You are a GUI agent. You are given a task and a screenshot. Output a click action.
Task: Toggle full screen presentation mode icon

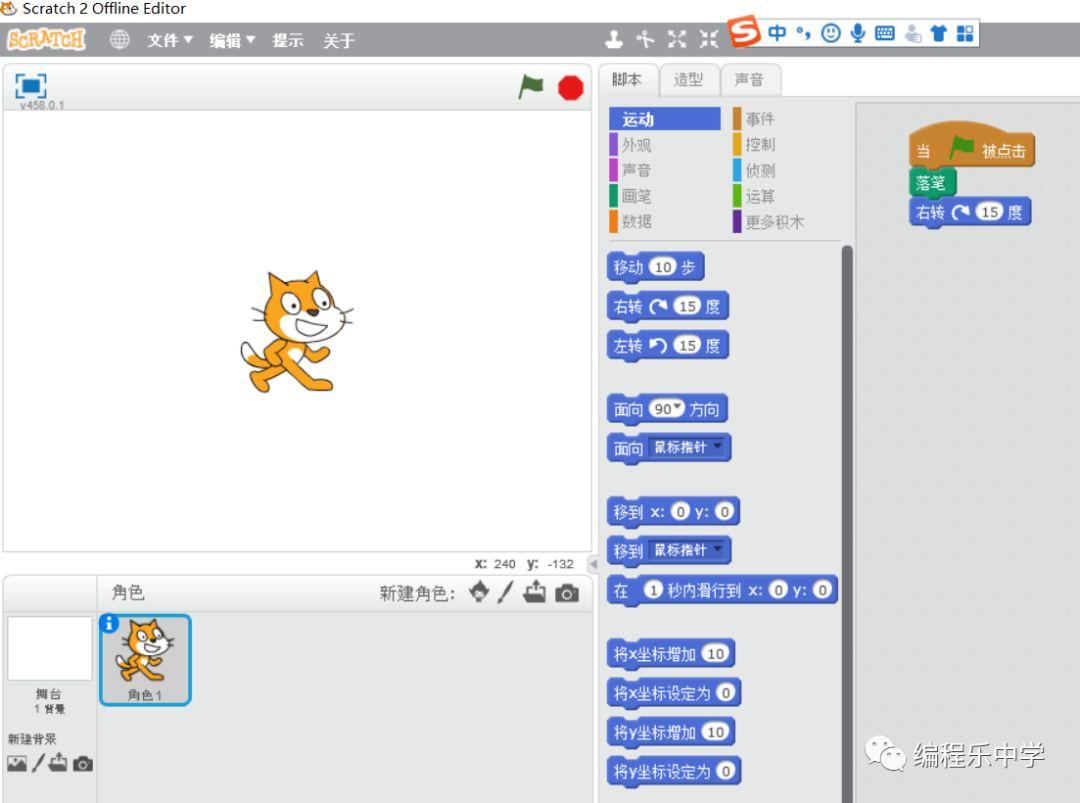[31, 87]
